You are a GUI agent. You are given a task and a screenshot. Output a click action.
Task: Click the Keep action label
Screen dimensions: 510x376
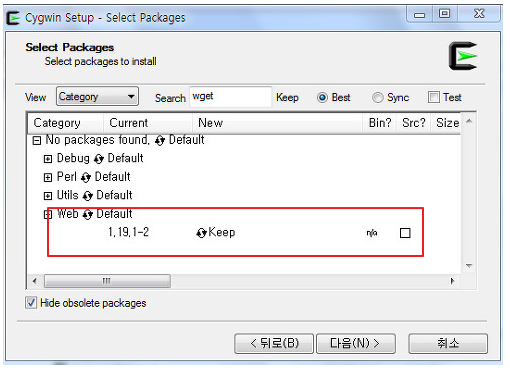coord(222,232)
